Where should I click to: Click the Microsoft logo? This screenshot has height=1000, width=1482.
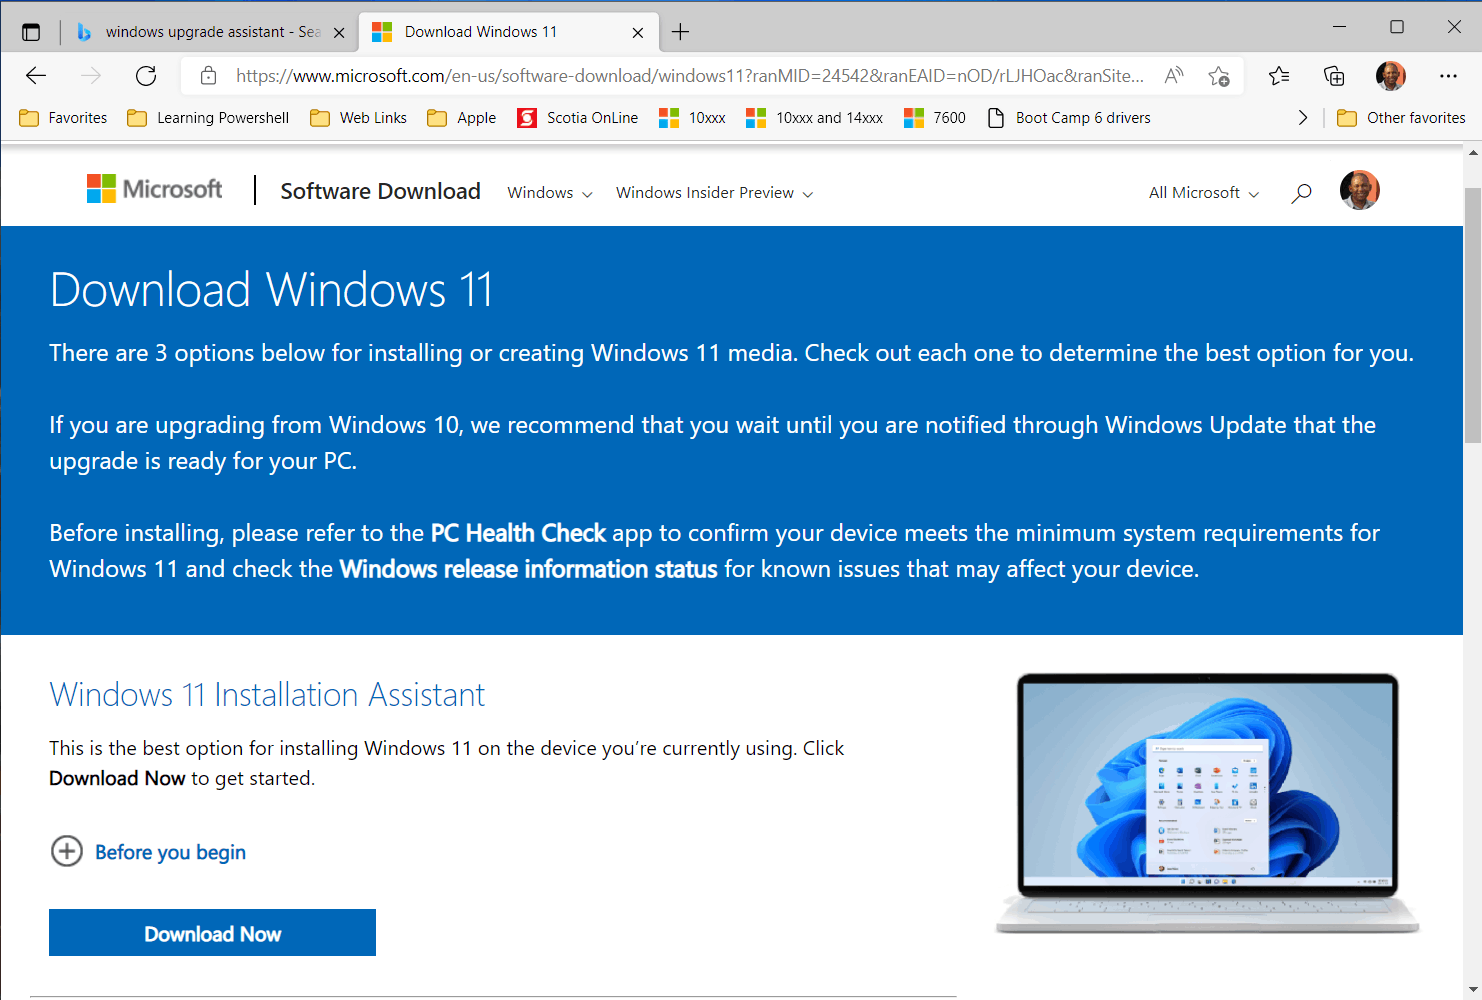pyautogui.click(x=155, y=189)
